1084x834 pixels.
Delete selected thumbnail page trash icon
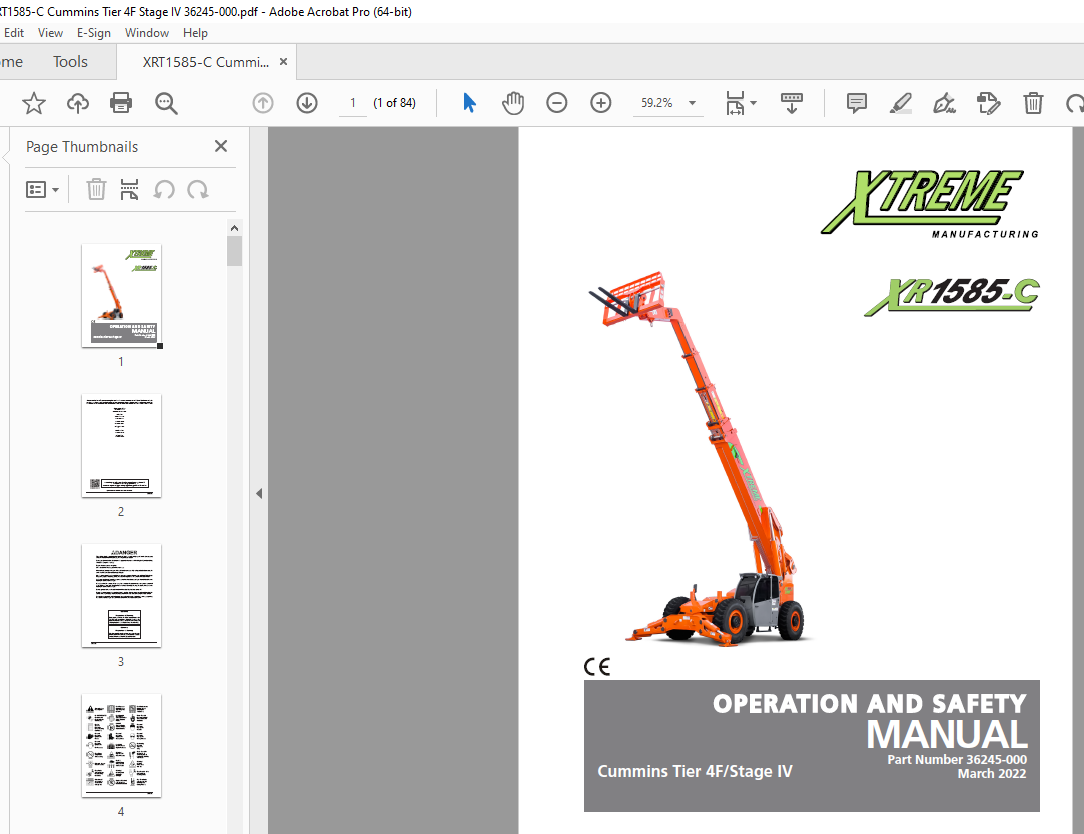coord(96,189)
